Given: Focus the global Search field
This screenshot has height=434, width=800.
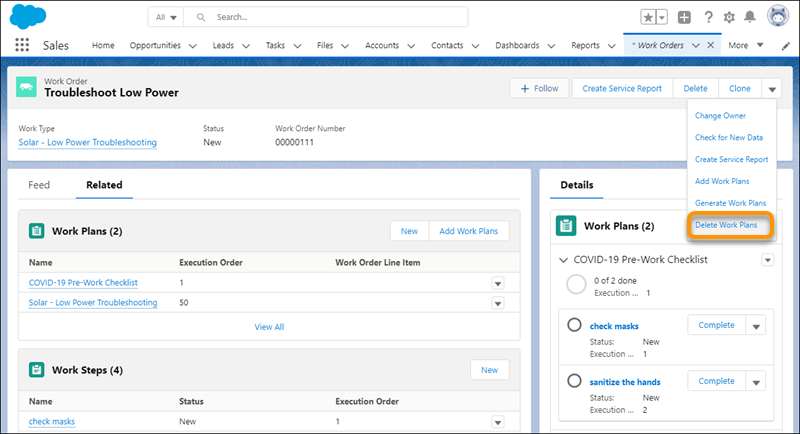Looking at the screenshot, I should [x=326, y=17].
